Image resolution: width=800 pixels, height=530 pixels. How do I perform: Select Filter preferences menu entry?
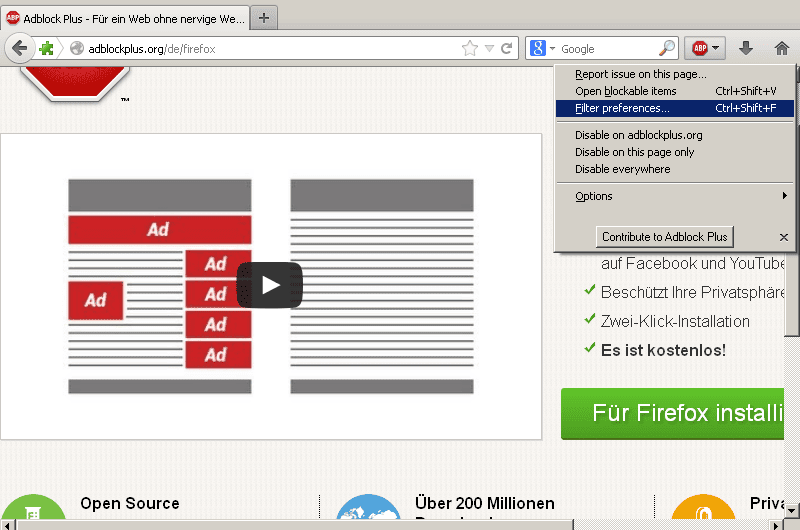674,108
